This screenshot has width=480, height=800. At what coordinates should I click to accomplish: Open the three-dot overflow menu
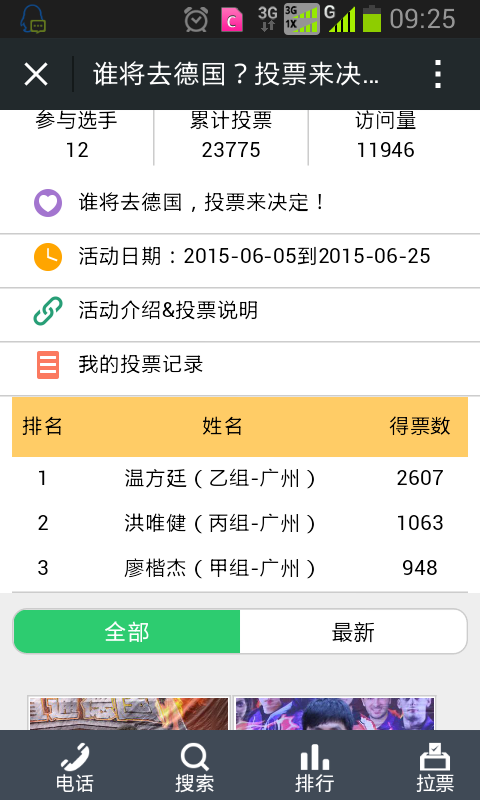coord(438,74)
